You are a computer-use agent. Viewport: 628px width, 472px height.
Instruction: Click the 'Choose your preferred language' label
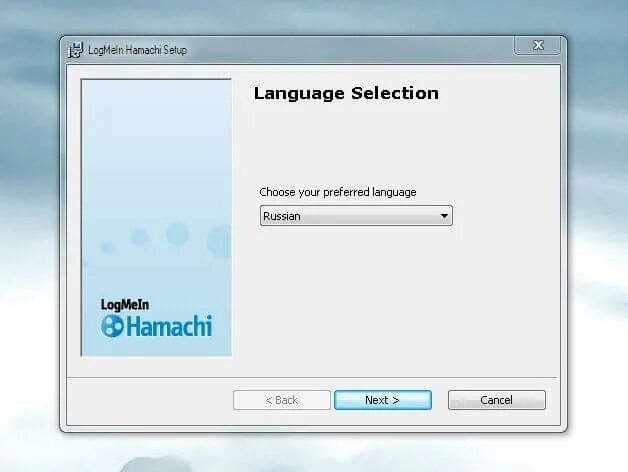point(338,192)
